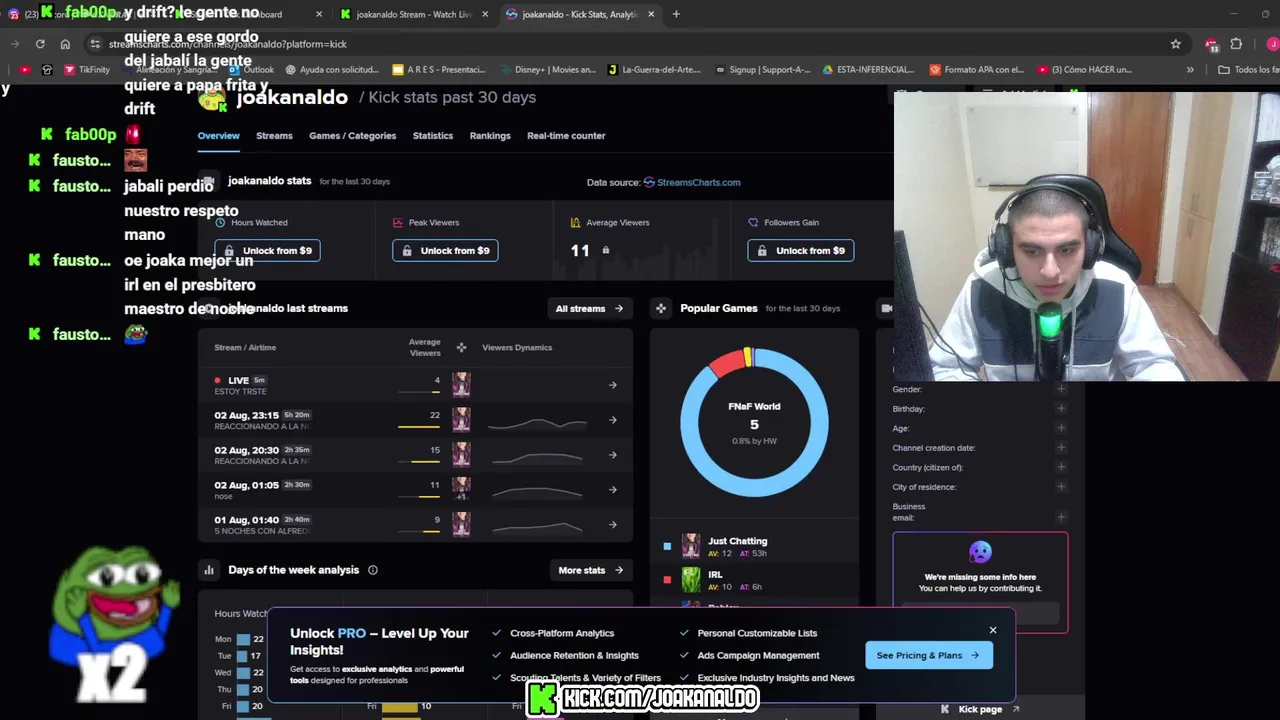Click the Days of the week analysis info icon

point(373,570)
